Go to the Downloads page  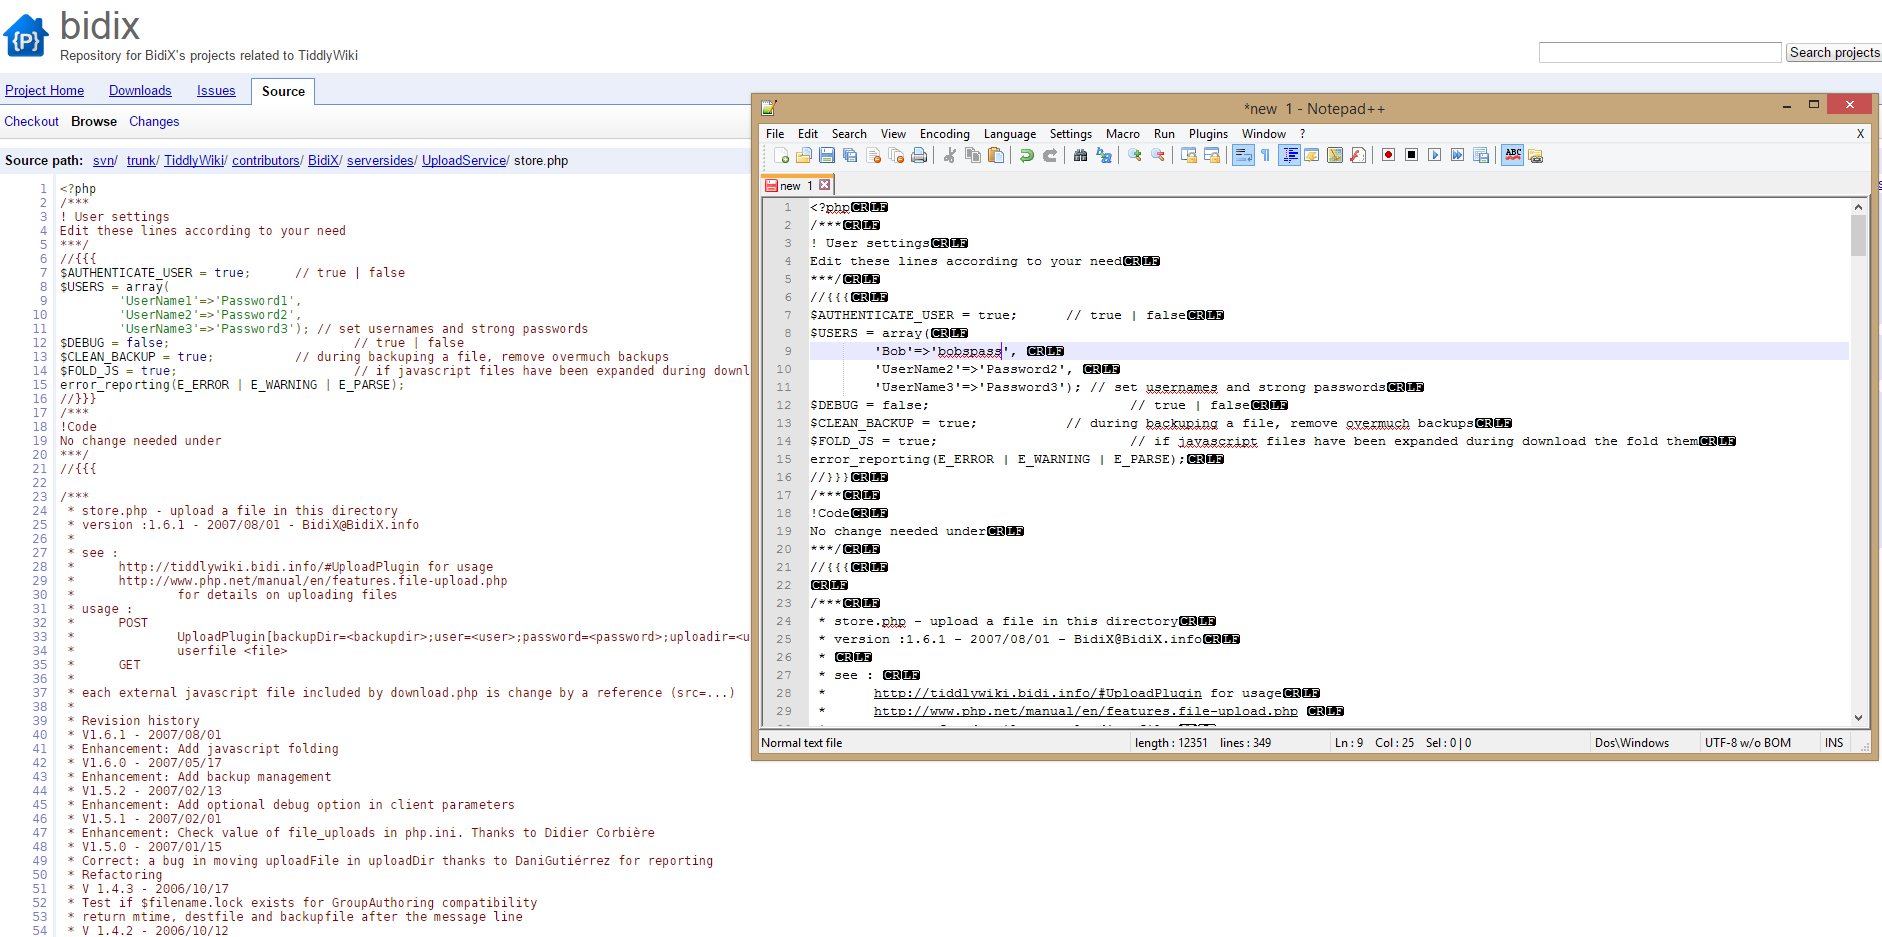click(x=140, y=90)
